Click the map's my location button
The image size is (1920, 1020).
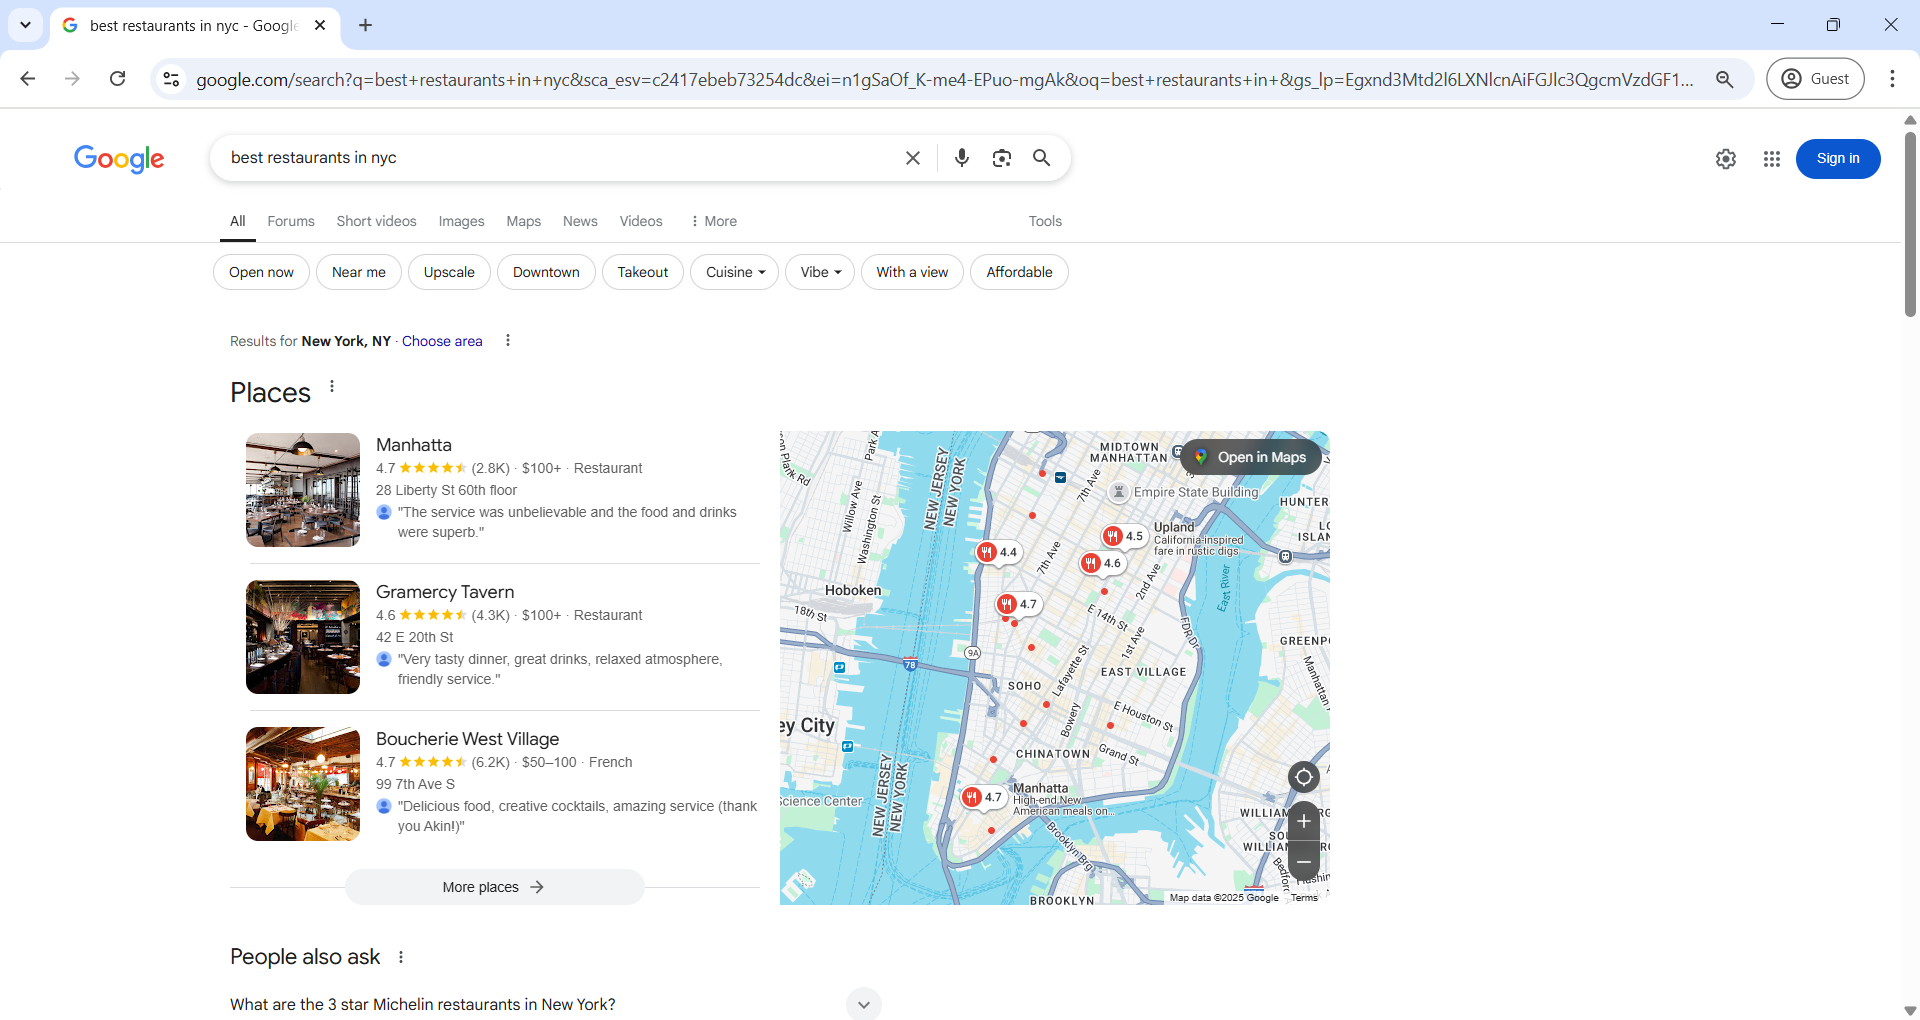click(1304, 777)
